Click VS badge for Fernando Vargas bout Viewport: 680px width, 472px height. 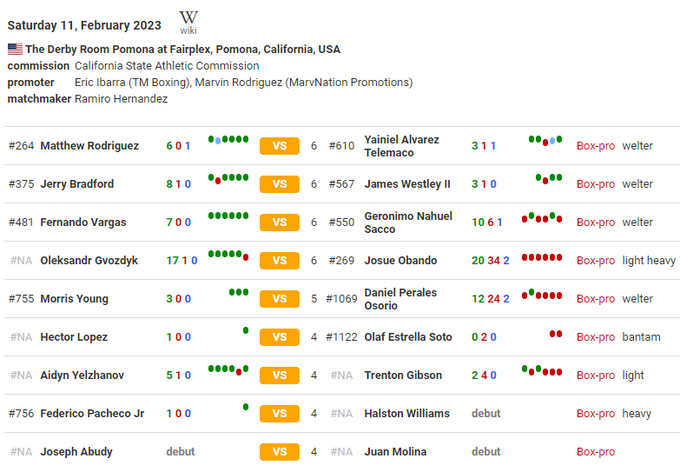click(x=279, y=222)
